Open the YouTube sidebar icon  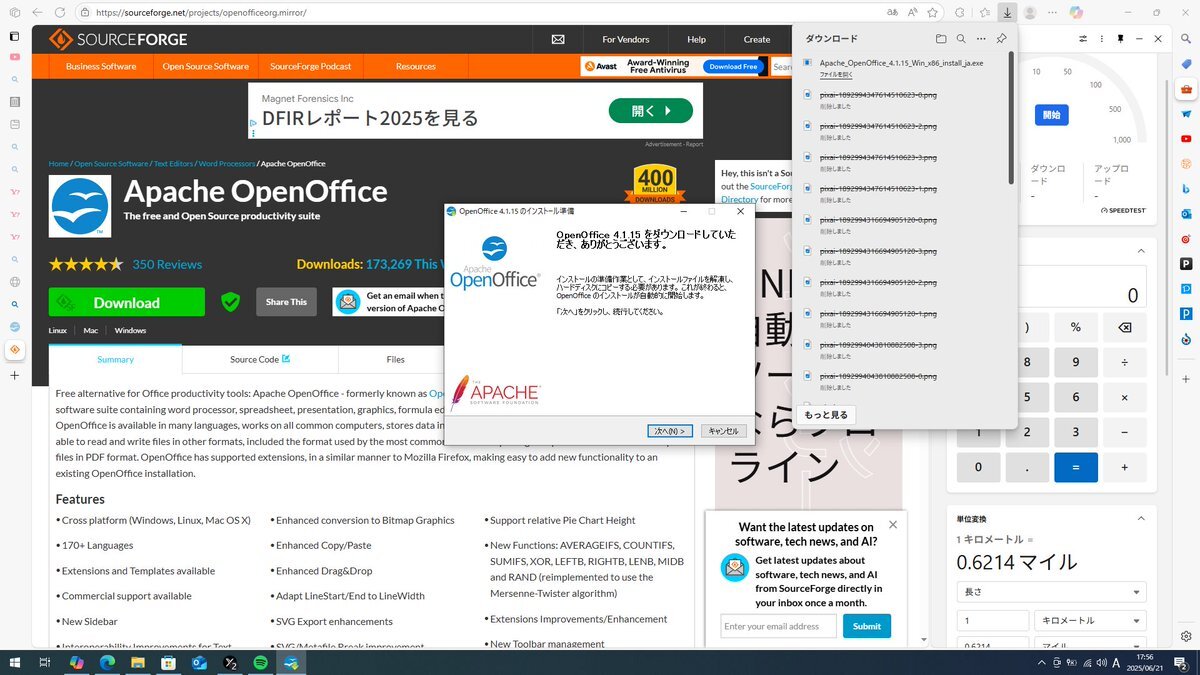point(1186,139)
